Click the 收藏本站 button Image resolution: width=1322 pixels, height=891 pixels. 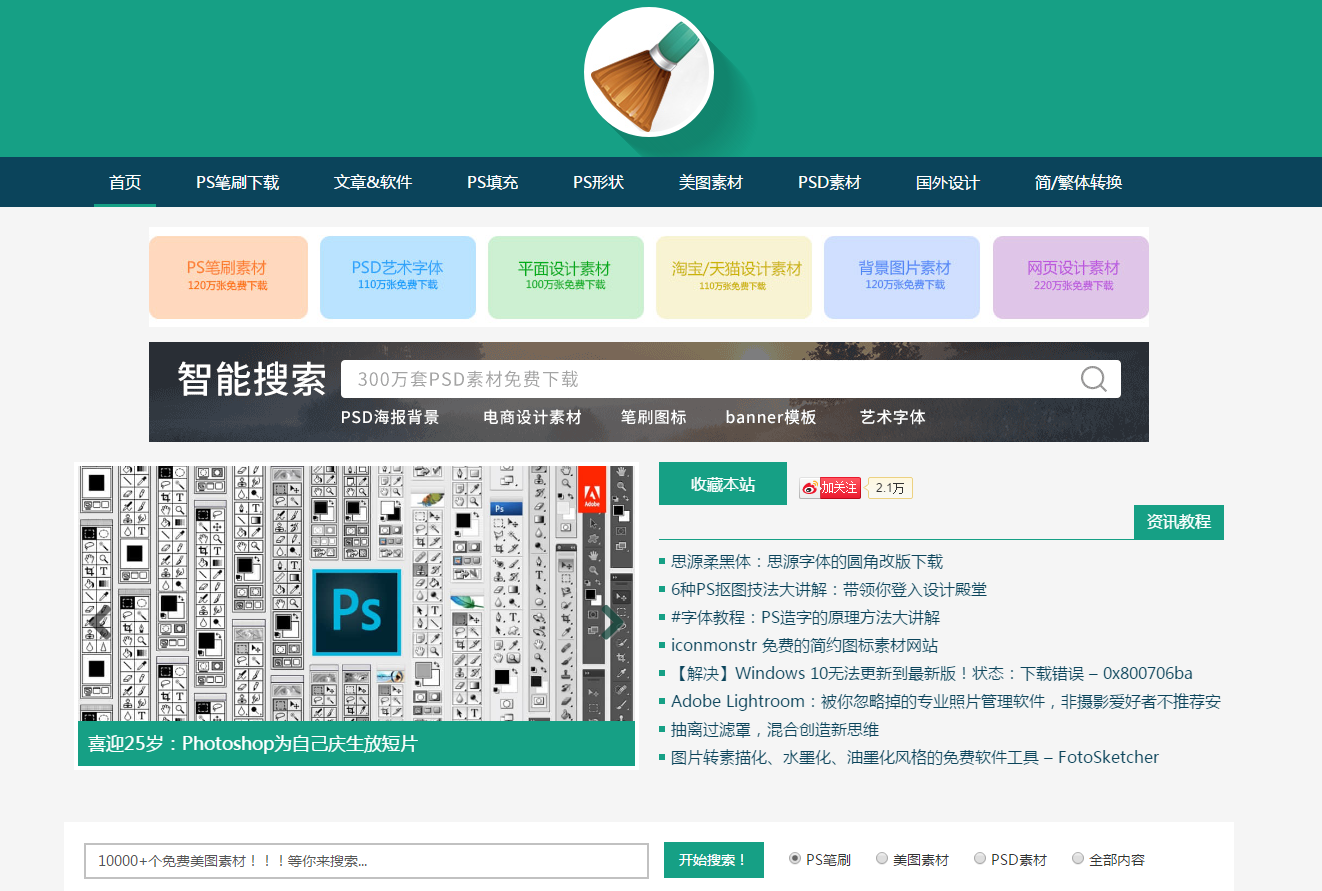[x=723, y=484]
